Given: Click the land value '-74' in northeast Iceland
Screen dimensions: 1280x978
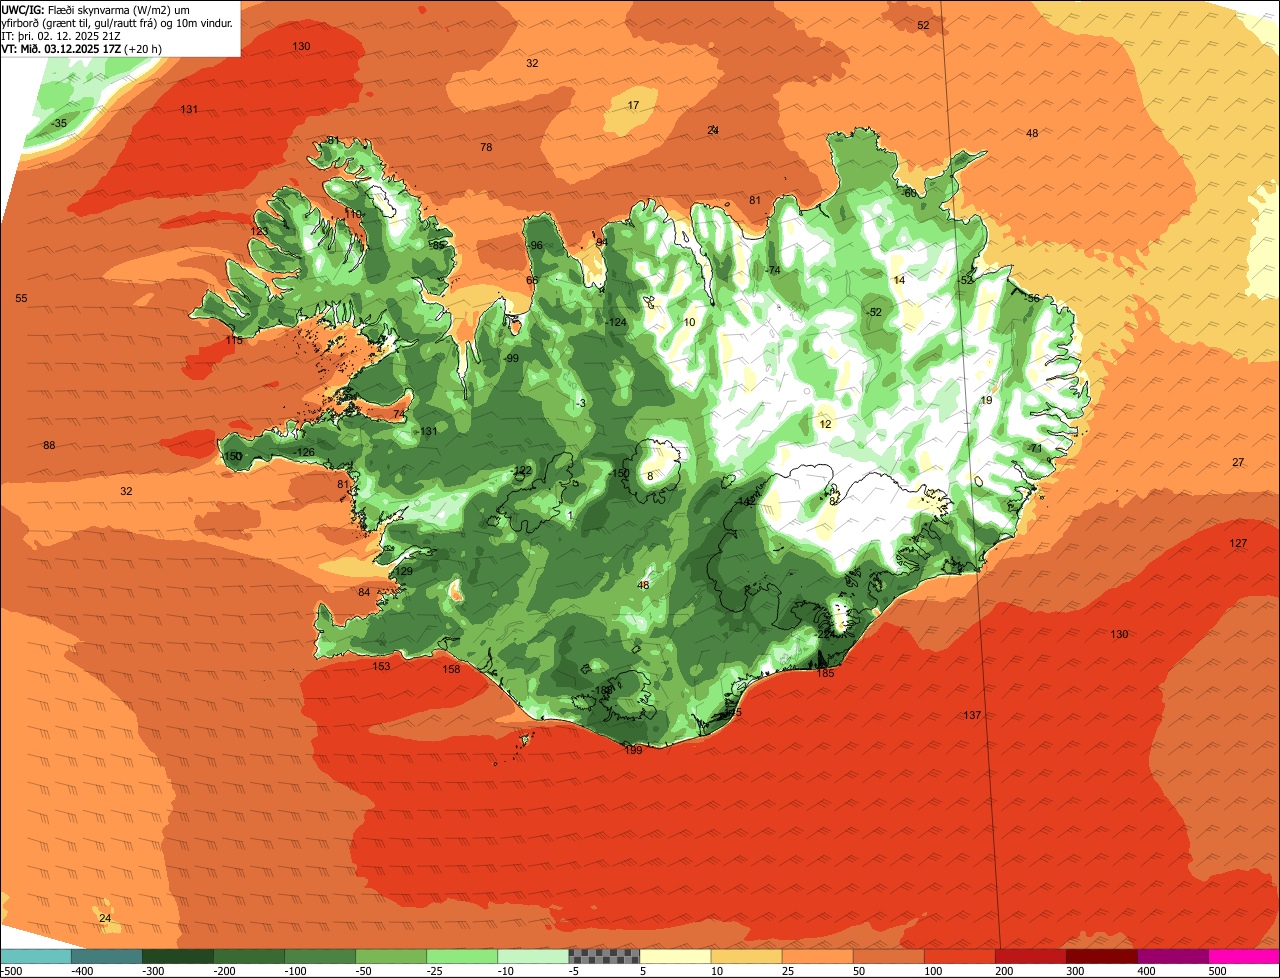Looking at the screenshot, I should (772, 271).
